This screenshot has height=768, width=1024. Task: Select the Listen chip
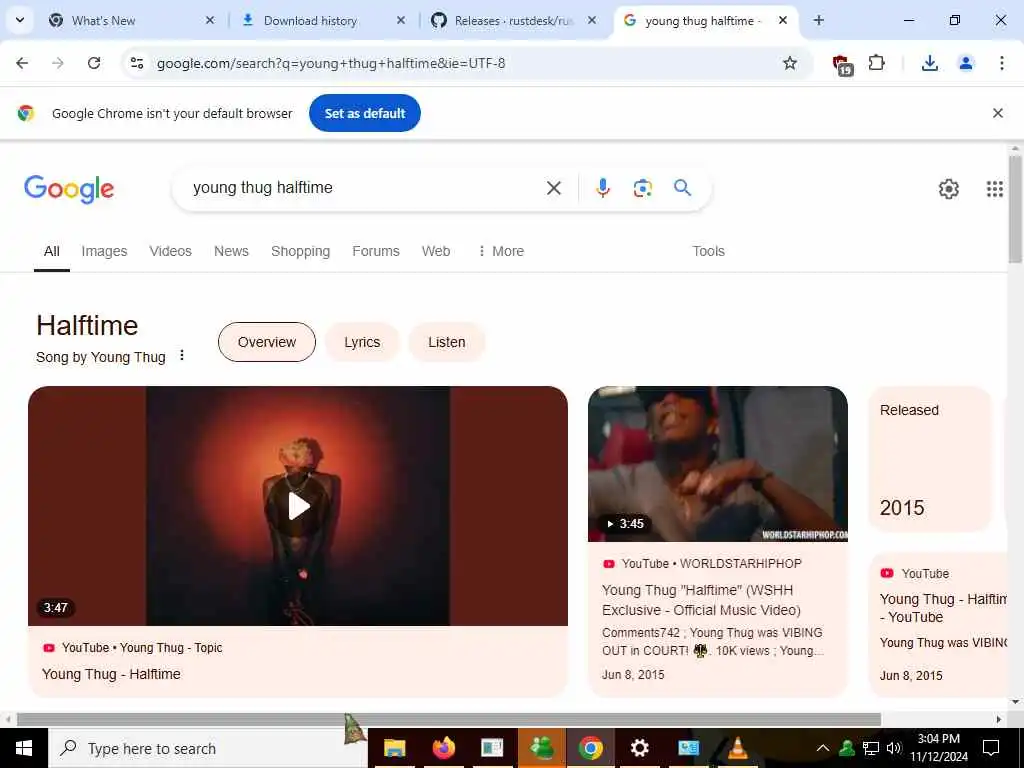click(x=447, y=342)
